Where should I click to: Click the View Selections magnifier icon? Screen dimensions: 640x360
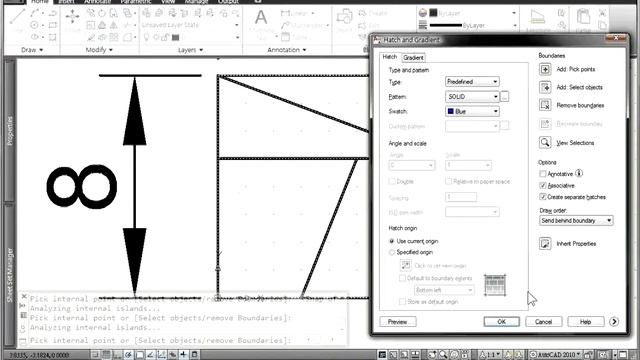(545, 143)
